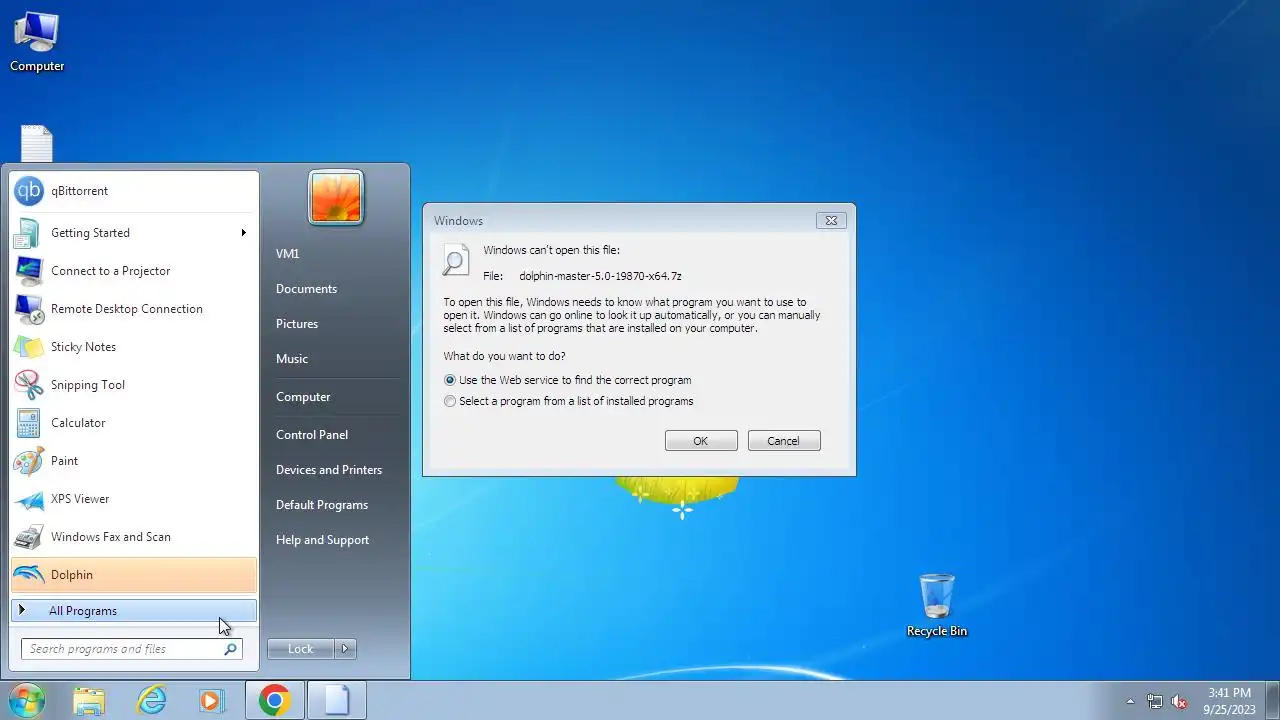The image size is (1280, 720).
Task: Click the magnifier icon in search box
Action: click(230, 649)
